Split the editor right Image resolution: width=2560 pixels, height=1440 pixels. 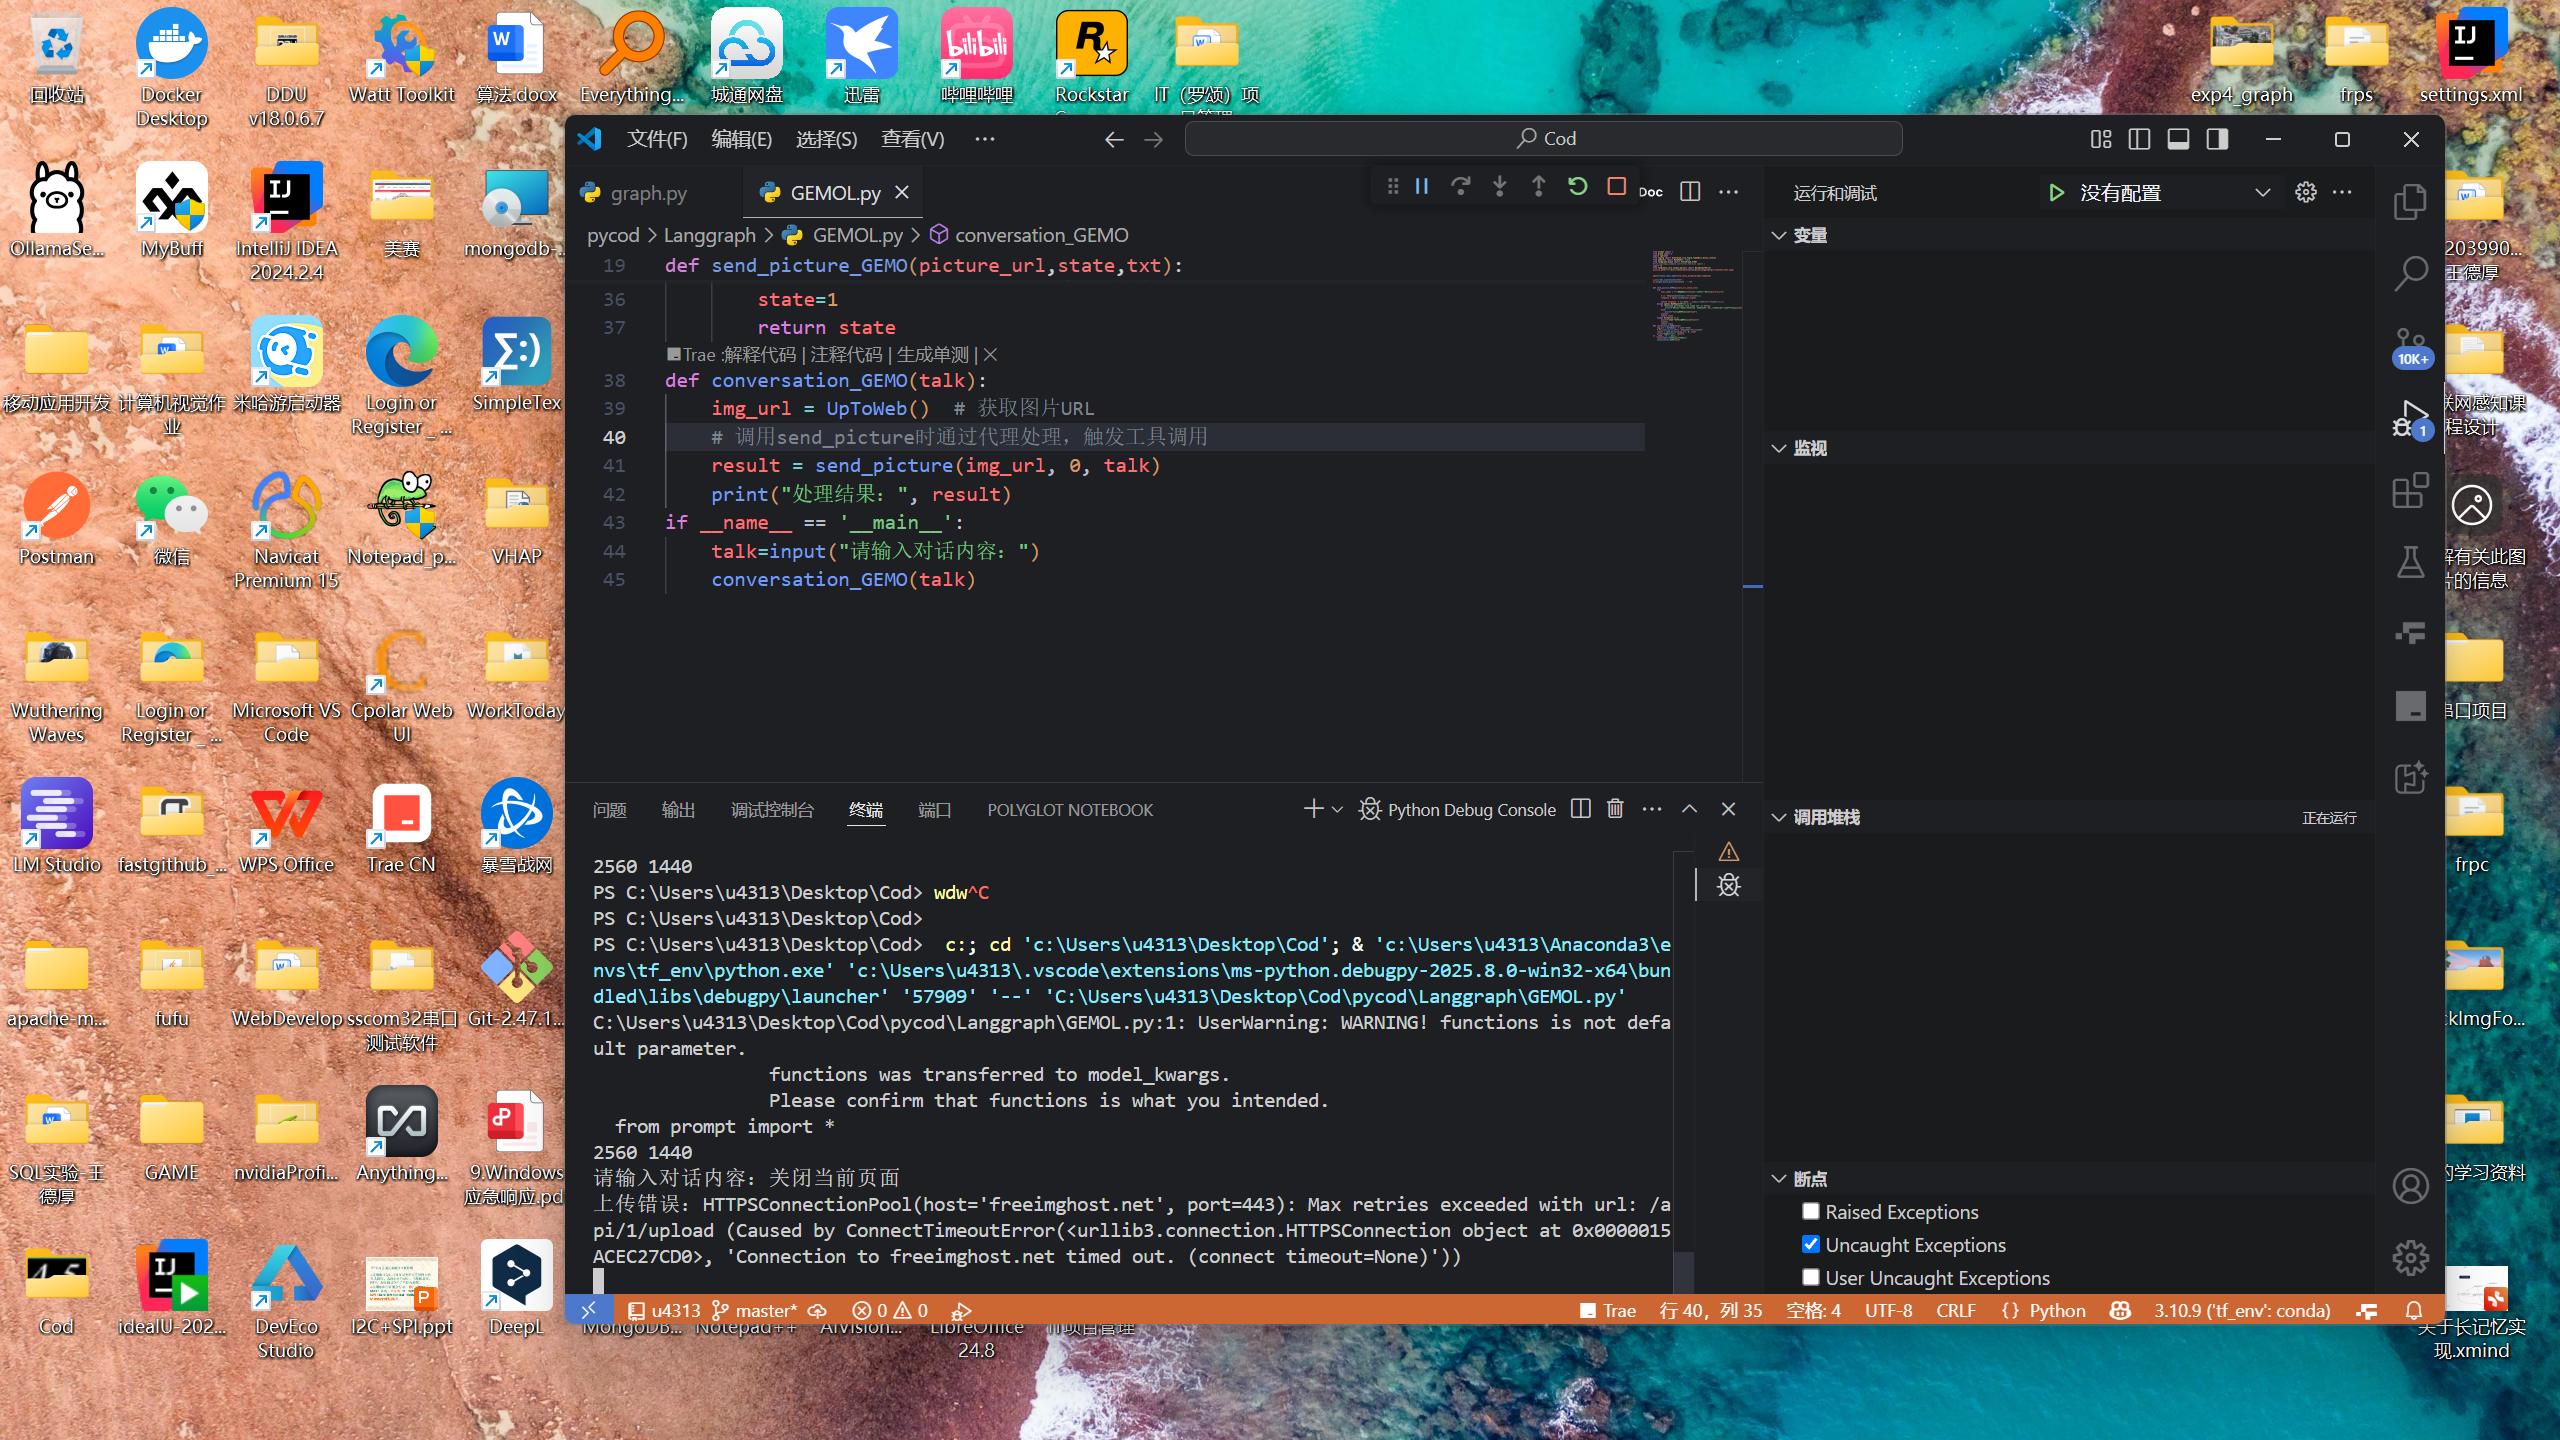click(x=1690, y=191)
